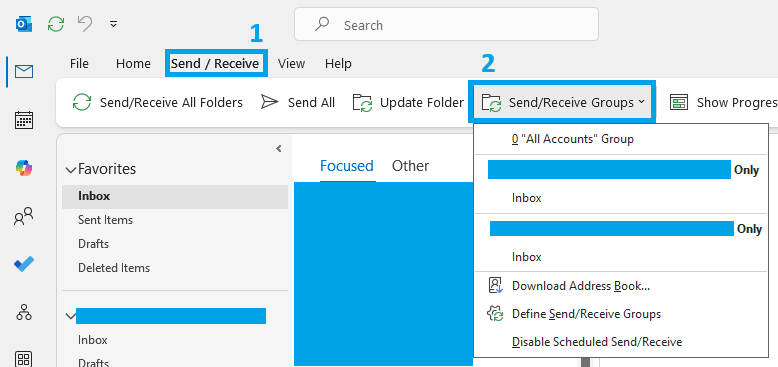
Task: Open Define Send/Receive Groups
Action: (x=621, y=314)
